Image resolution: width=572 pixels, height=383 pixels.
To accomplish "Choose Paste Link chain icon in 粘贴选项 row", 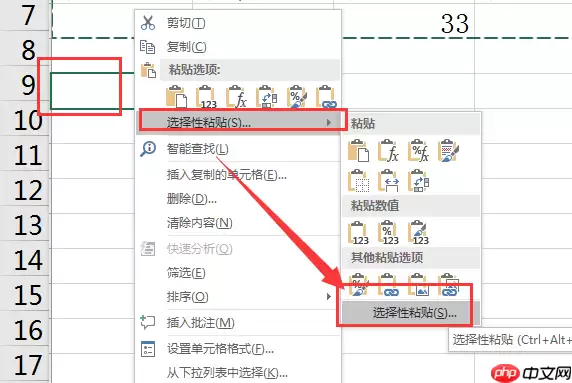I will click(x=326, y=97).
